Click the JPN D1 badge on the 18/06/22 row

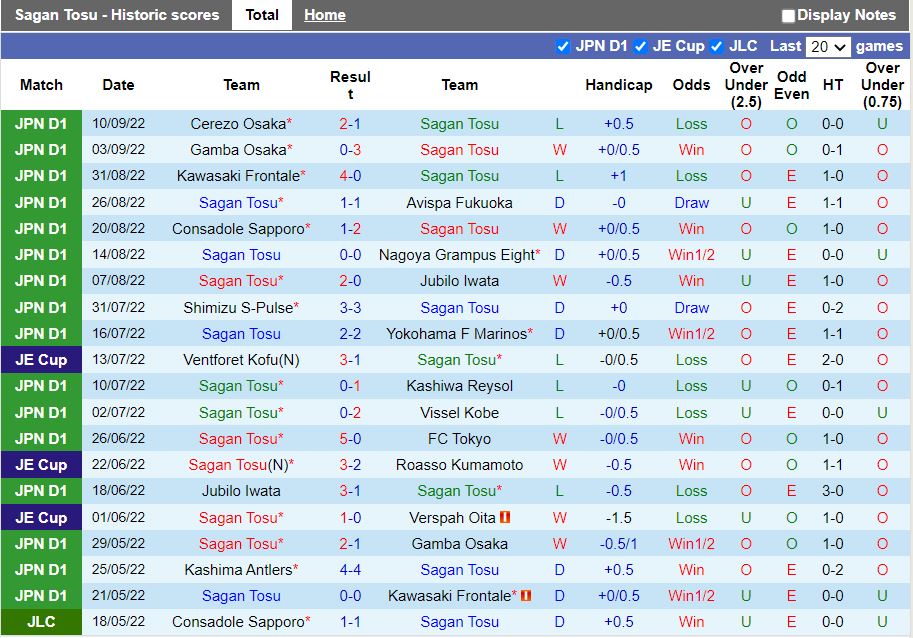tap(41, 490)
